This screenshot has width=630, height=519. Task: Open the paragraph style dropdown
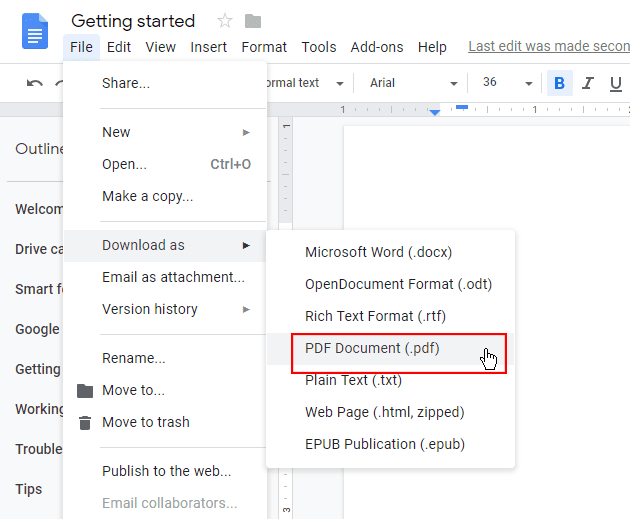[305, 83]
